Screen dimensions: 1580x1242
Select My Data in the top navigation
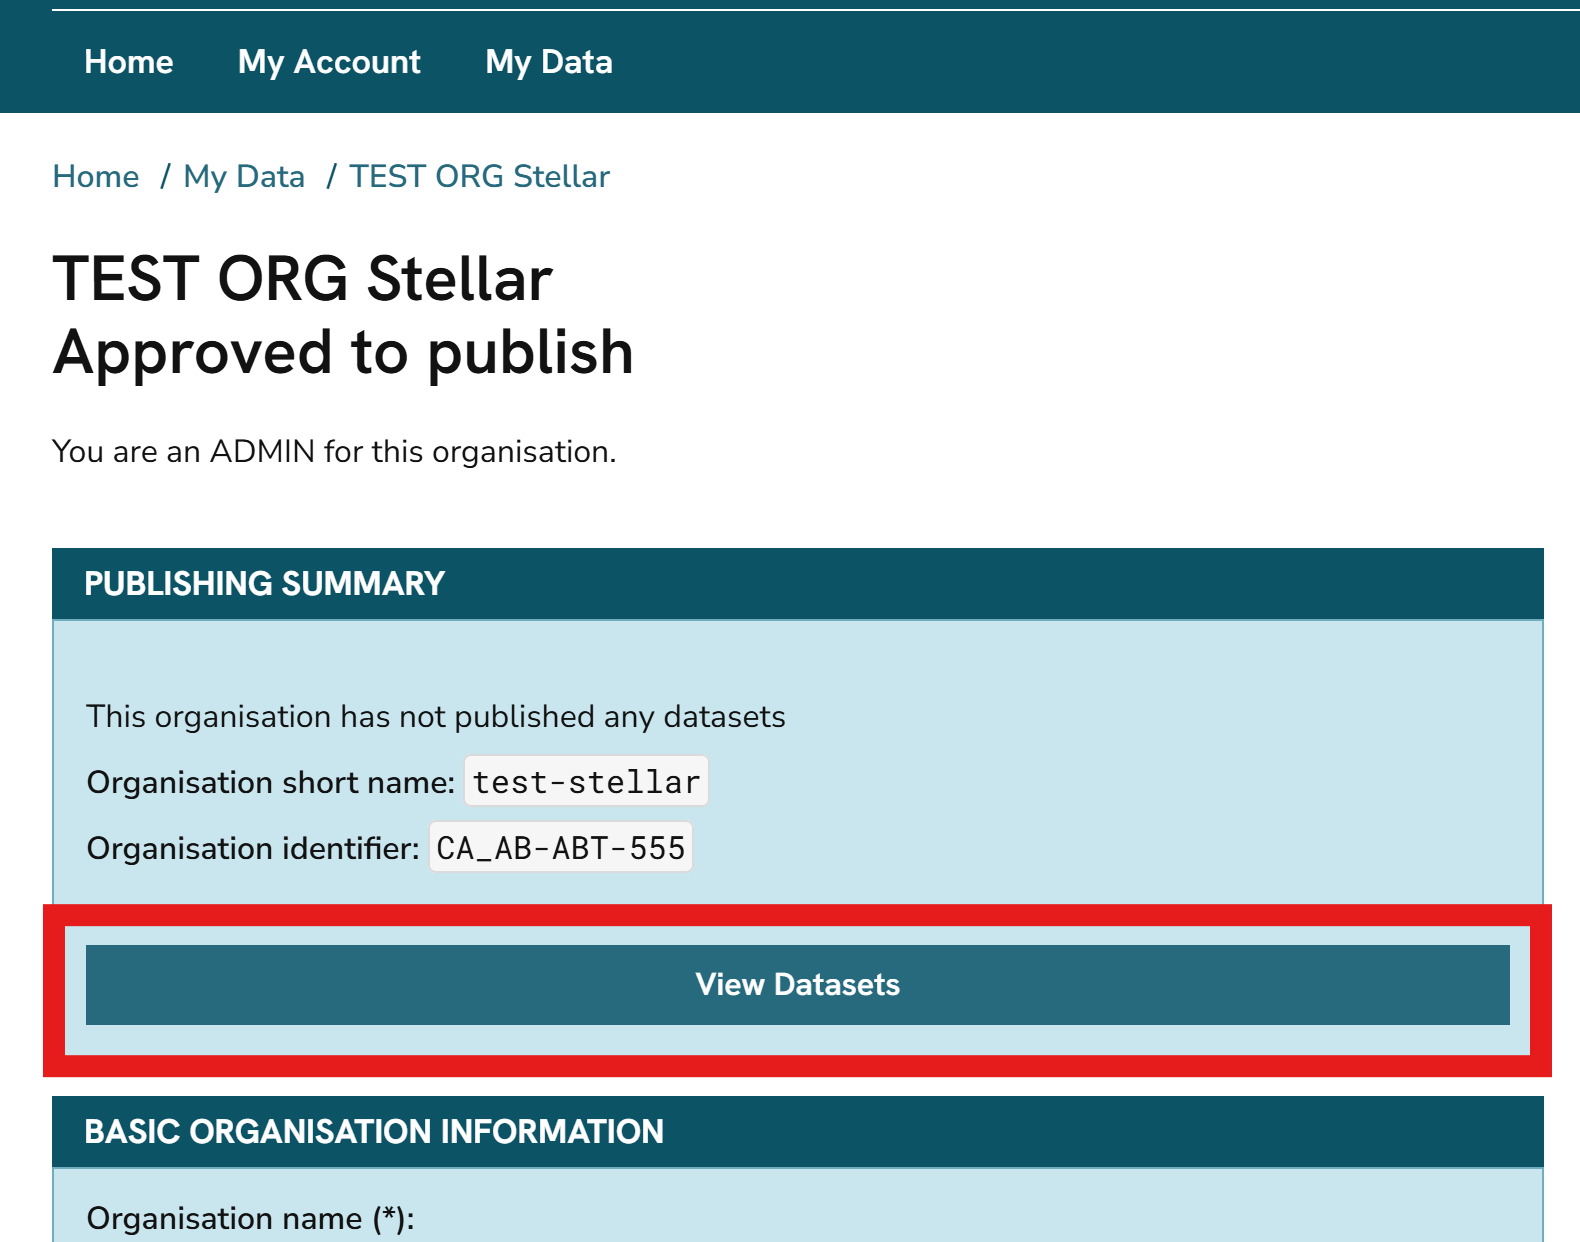point(549,62)
